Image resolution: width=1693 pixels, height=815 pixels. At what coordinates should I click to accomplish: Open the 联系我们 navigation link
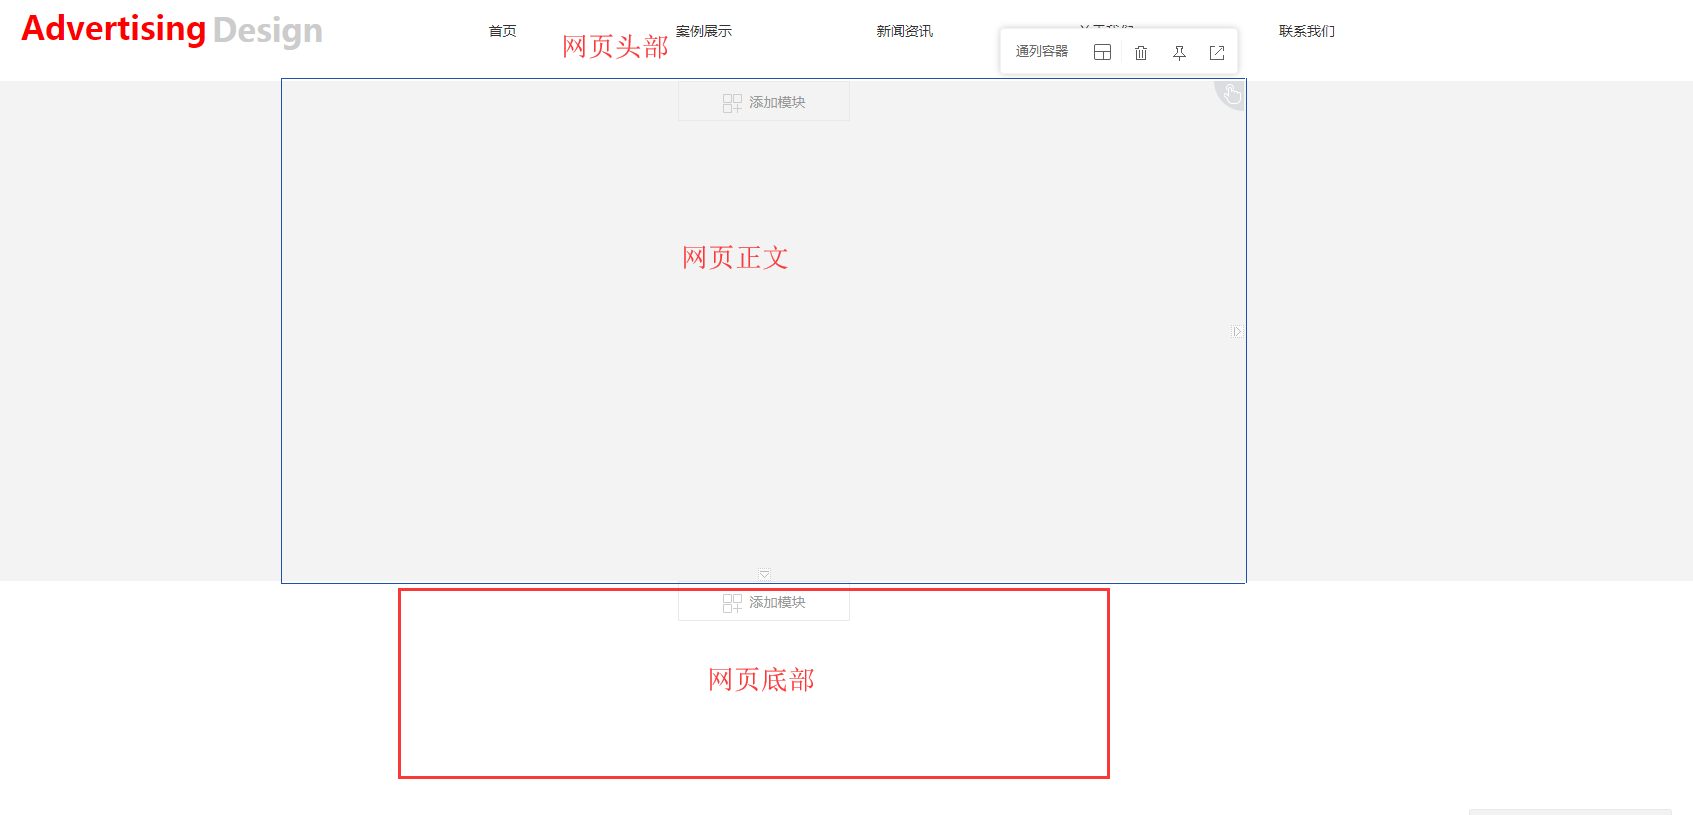click(x=1306, y=32)
